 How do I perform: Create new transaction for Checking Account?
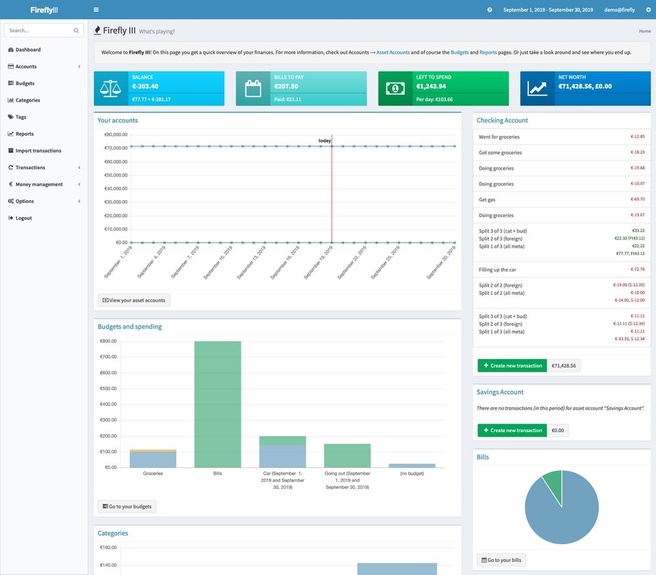click(512, 366)
